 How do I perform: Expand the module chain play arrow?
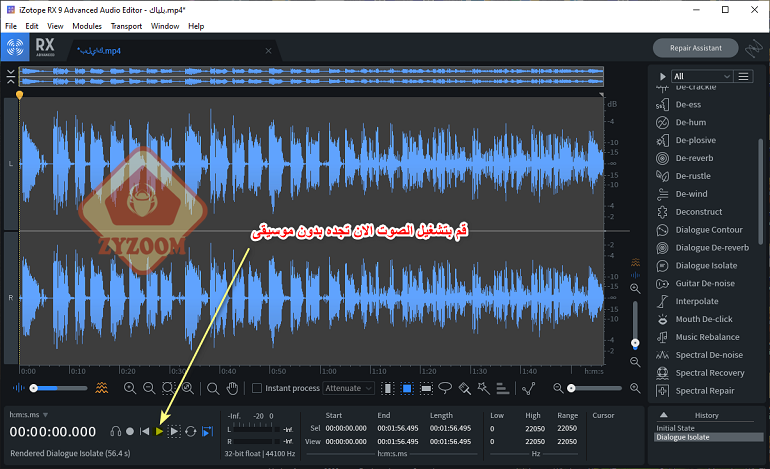point(662,76)
